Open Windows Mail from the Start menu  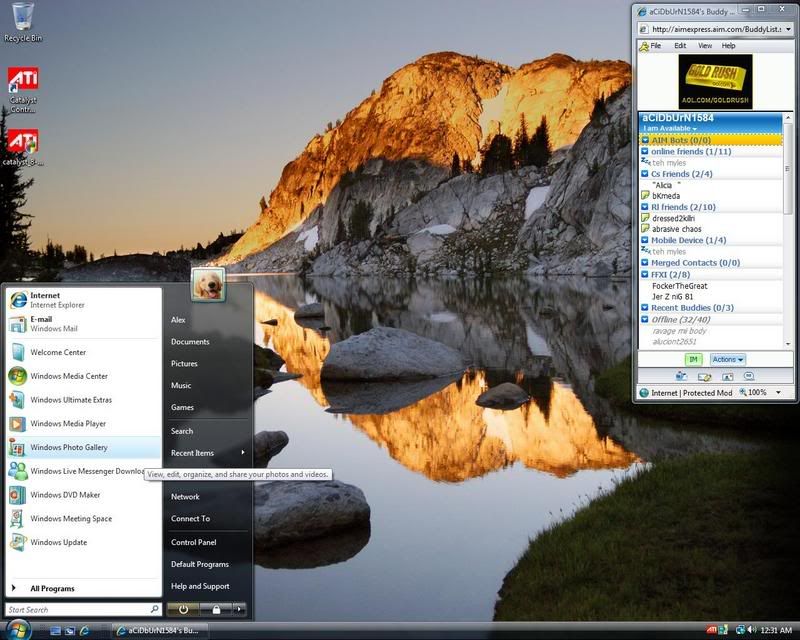(84, 324)
